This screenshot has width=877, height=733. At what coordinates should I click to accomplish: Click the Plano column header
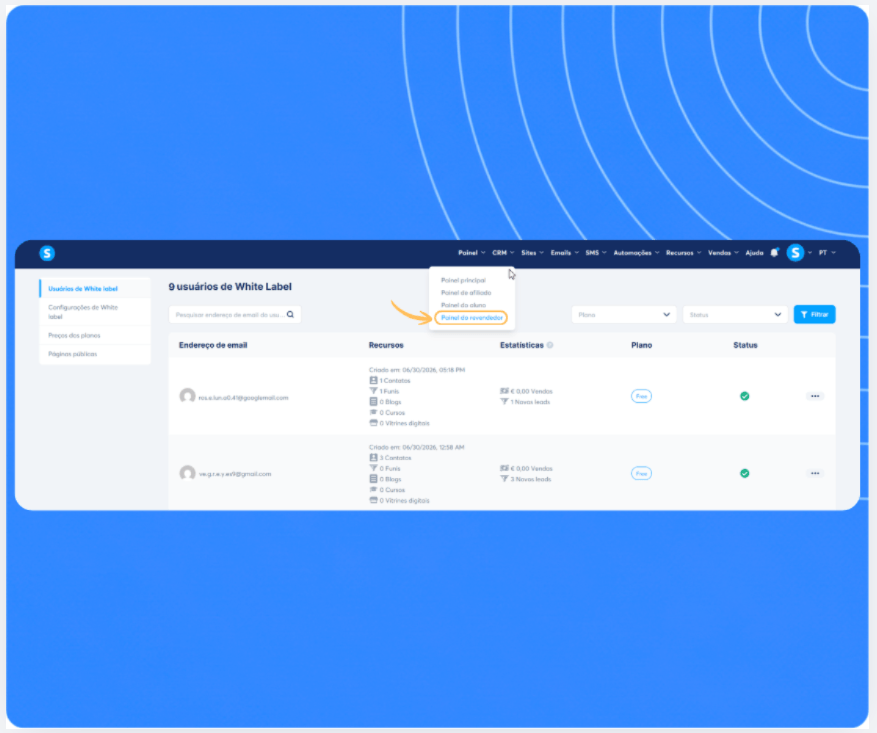click(x=642, y=345)
